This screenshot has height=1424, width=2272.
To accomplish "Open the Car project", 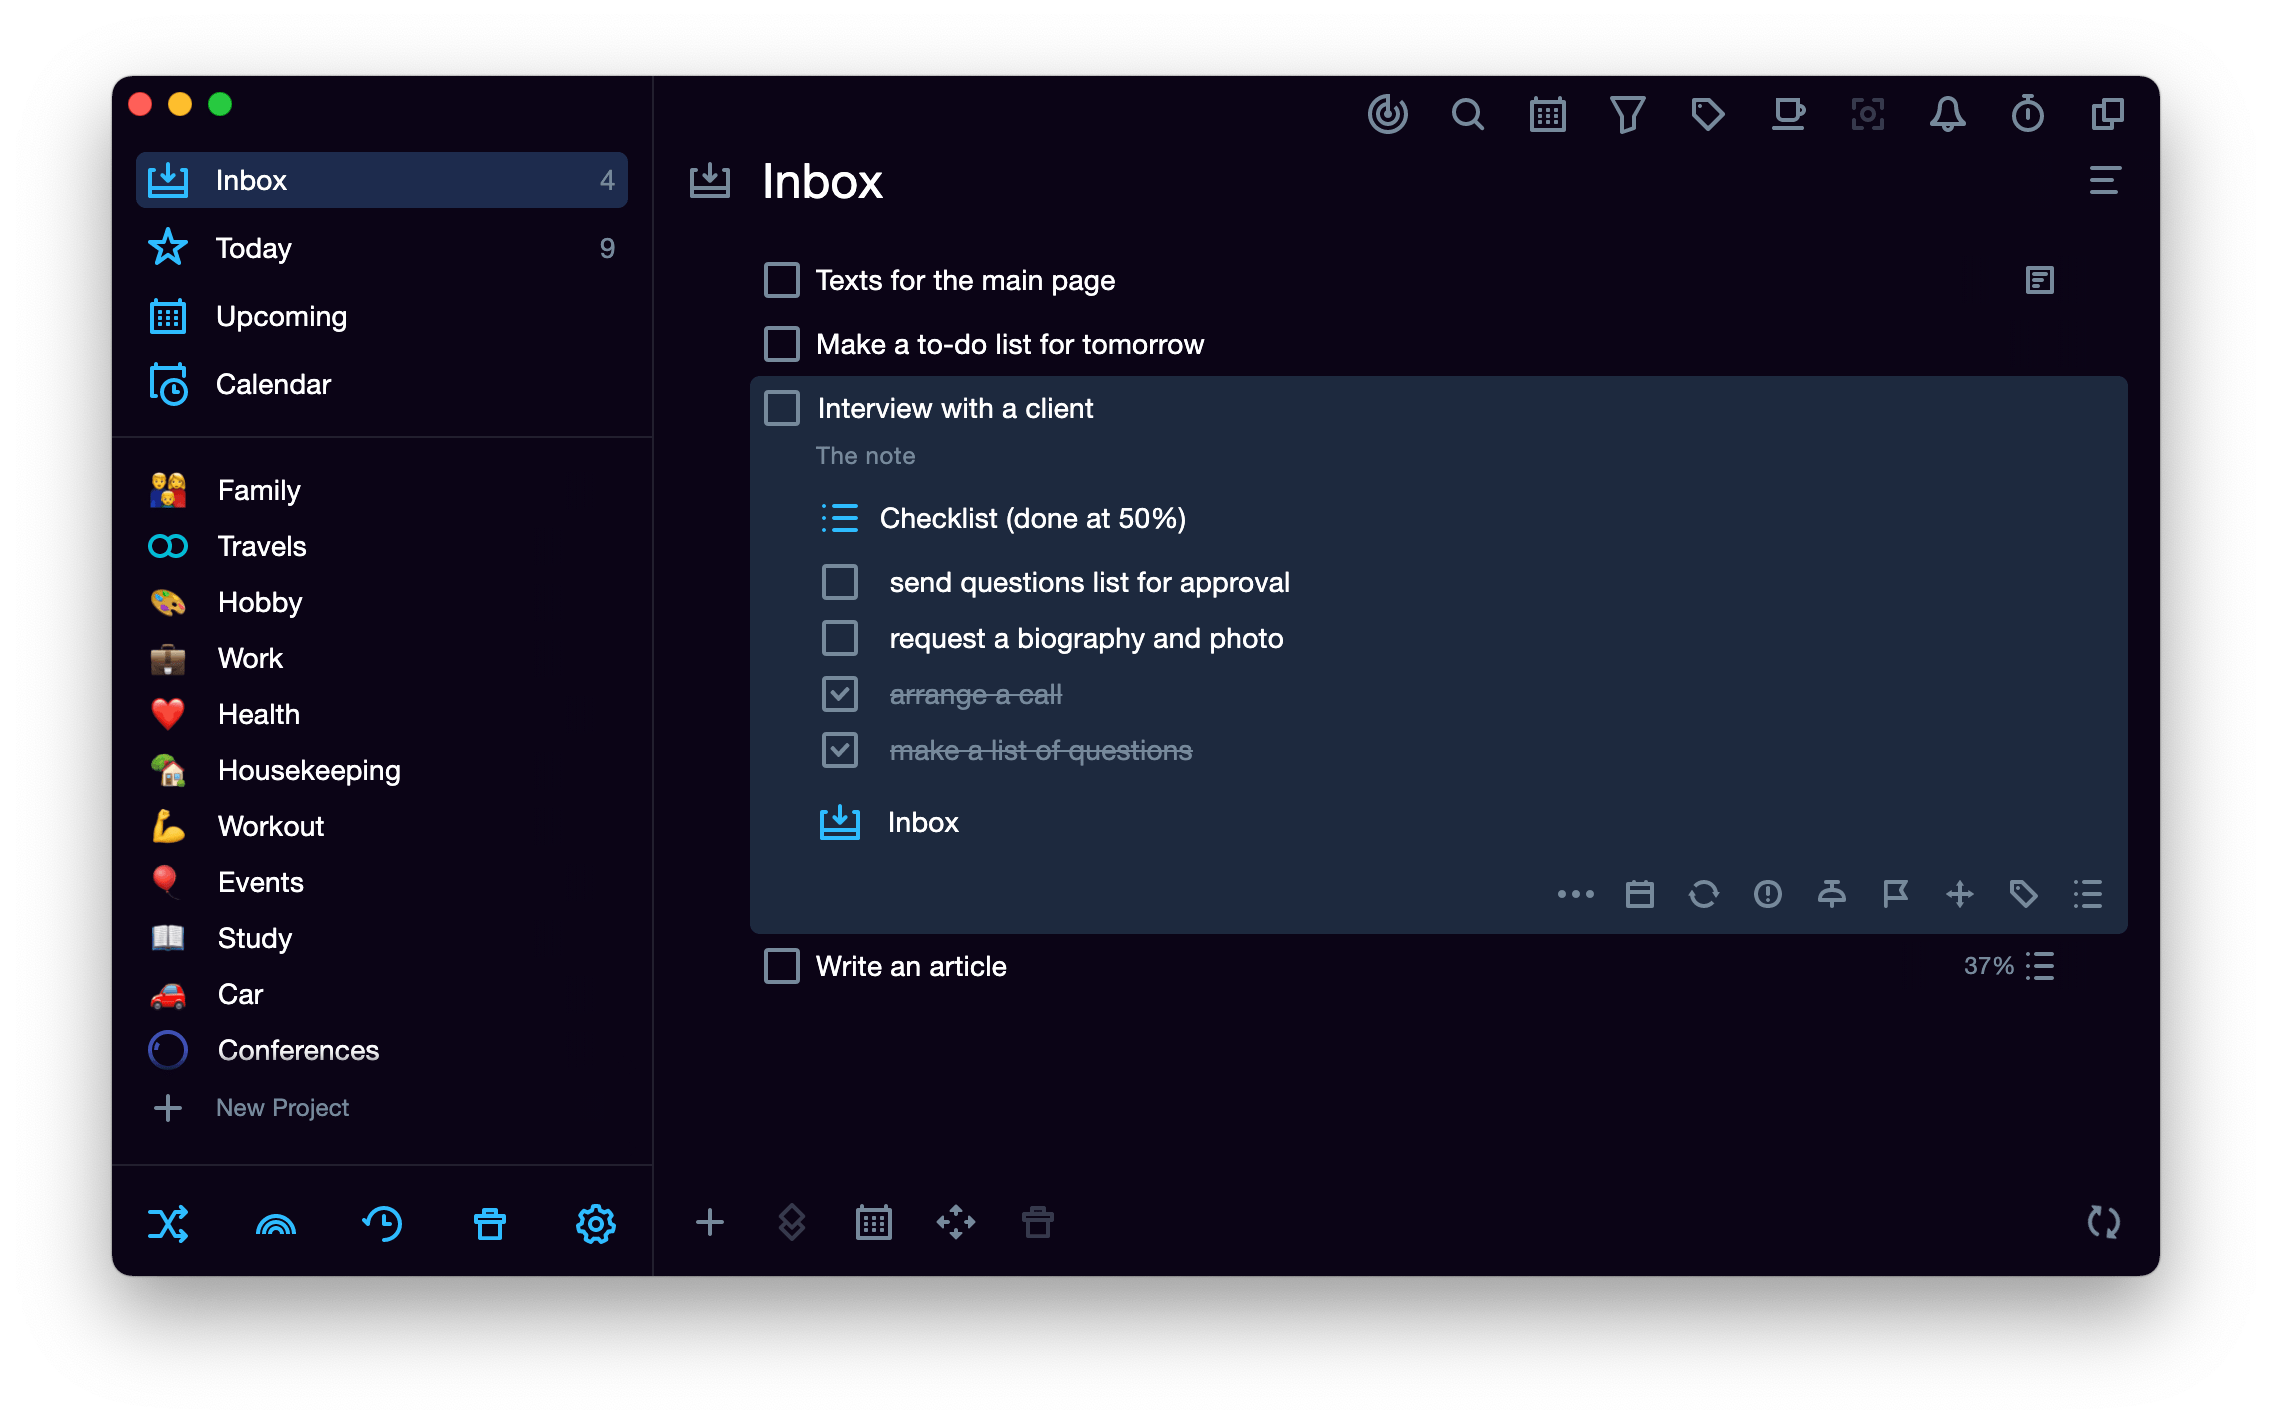I will point(382,994).
